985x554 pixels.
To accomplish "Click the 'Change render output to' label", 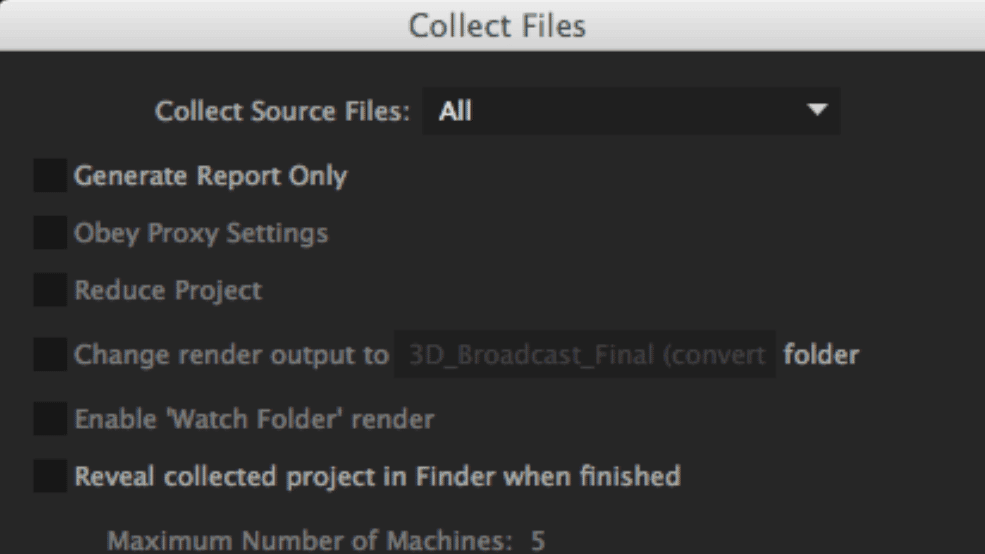I will [x=231, y=354].
